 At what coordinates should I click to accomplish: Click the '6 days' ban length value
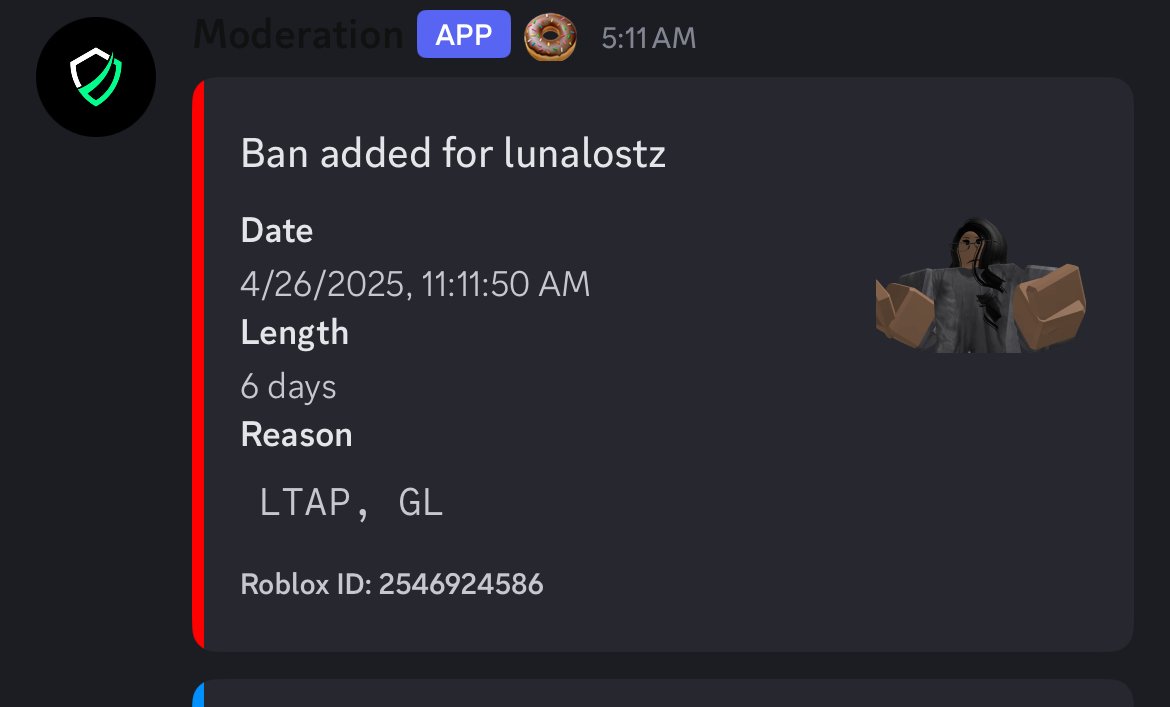(288, 387)
